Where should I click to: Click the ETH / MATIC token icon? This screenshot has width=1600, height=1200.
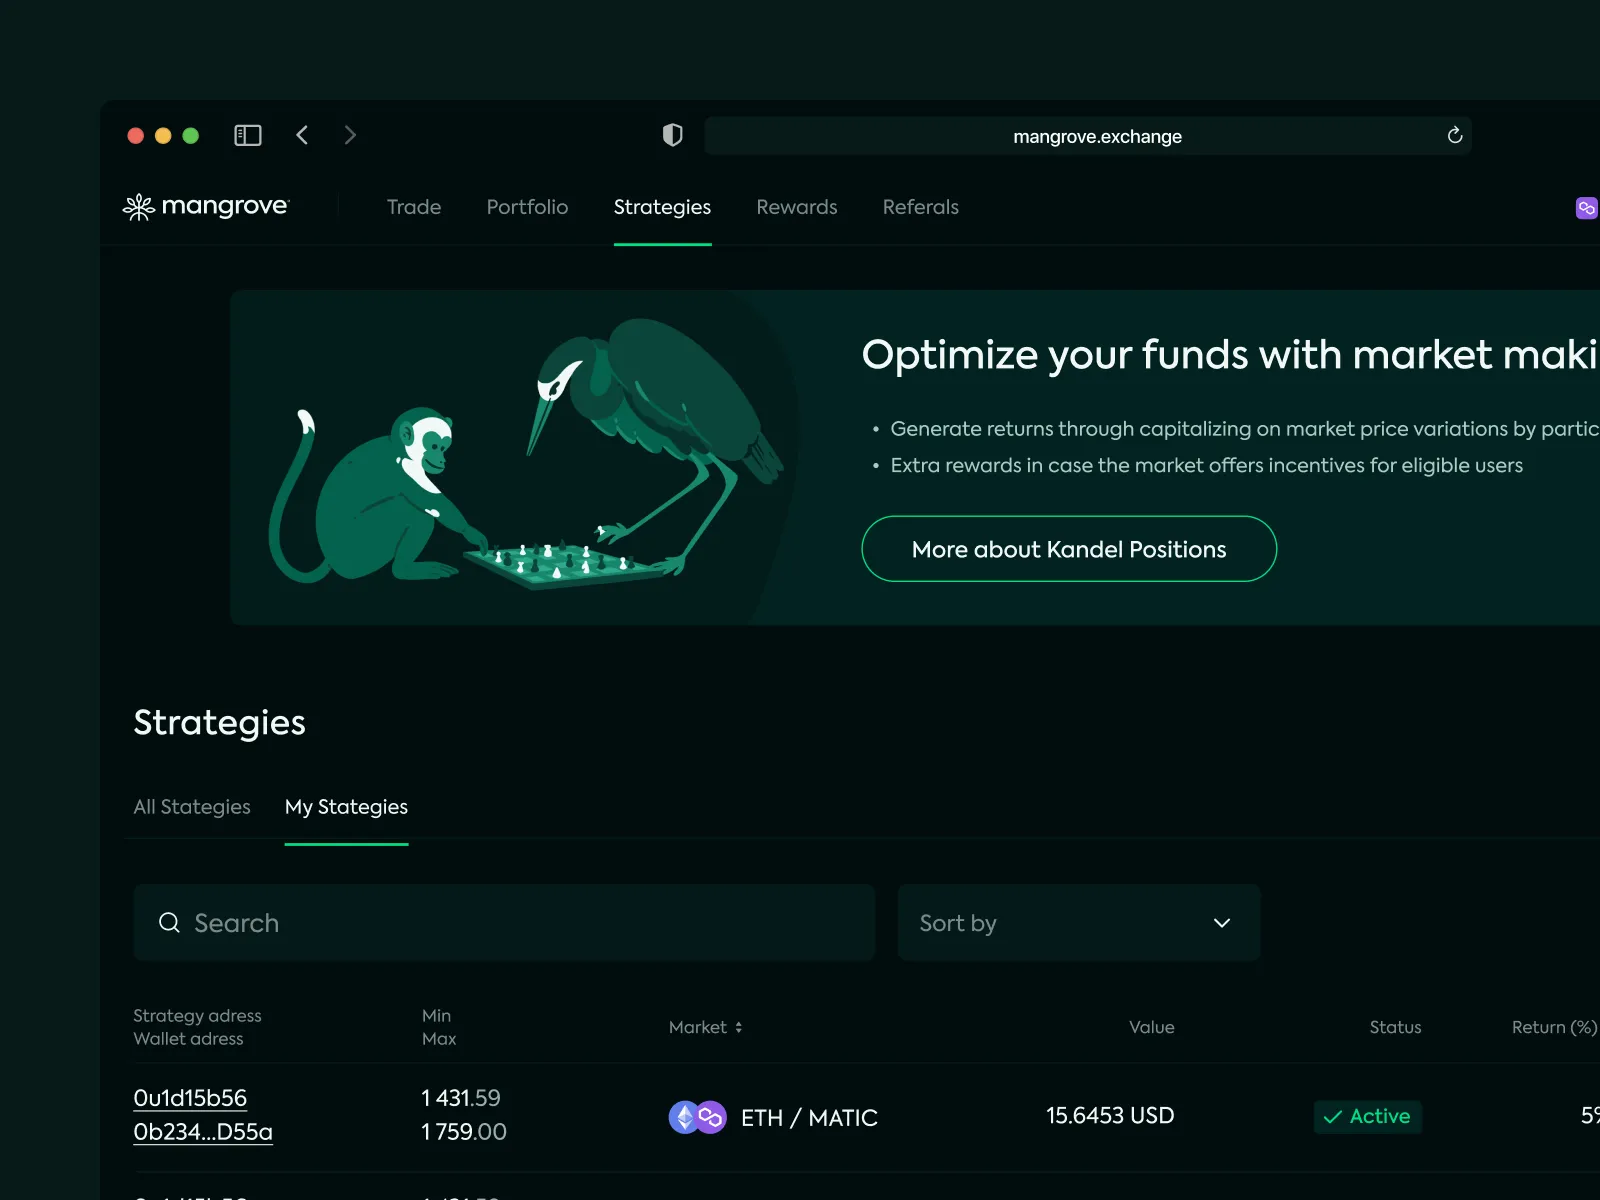697,1117
